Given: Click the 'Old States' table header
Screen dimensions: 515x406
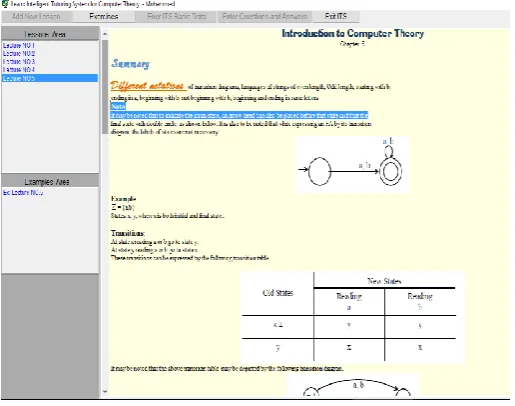Looking at the screenshot, I should 278,293.
